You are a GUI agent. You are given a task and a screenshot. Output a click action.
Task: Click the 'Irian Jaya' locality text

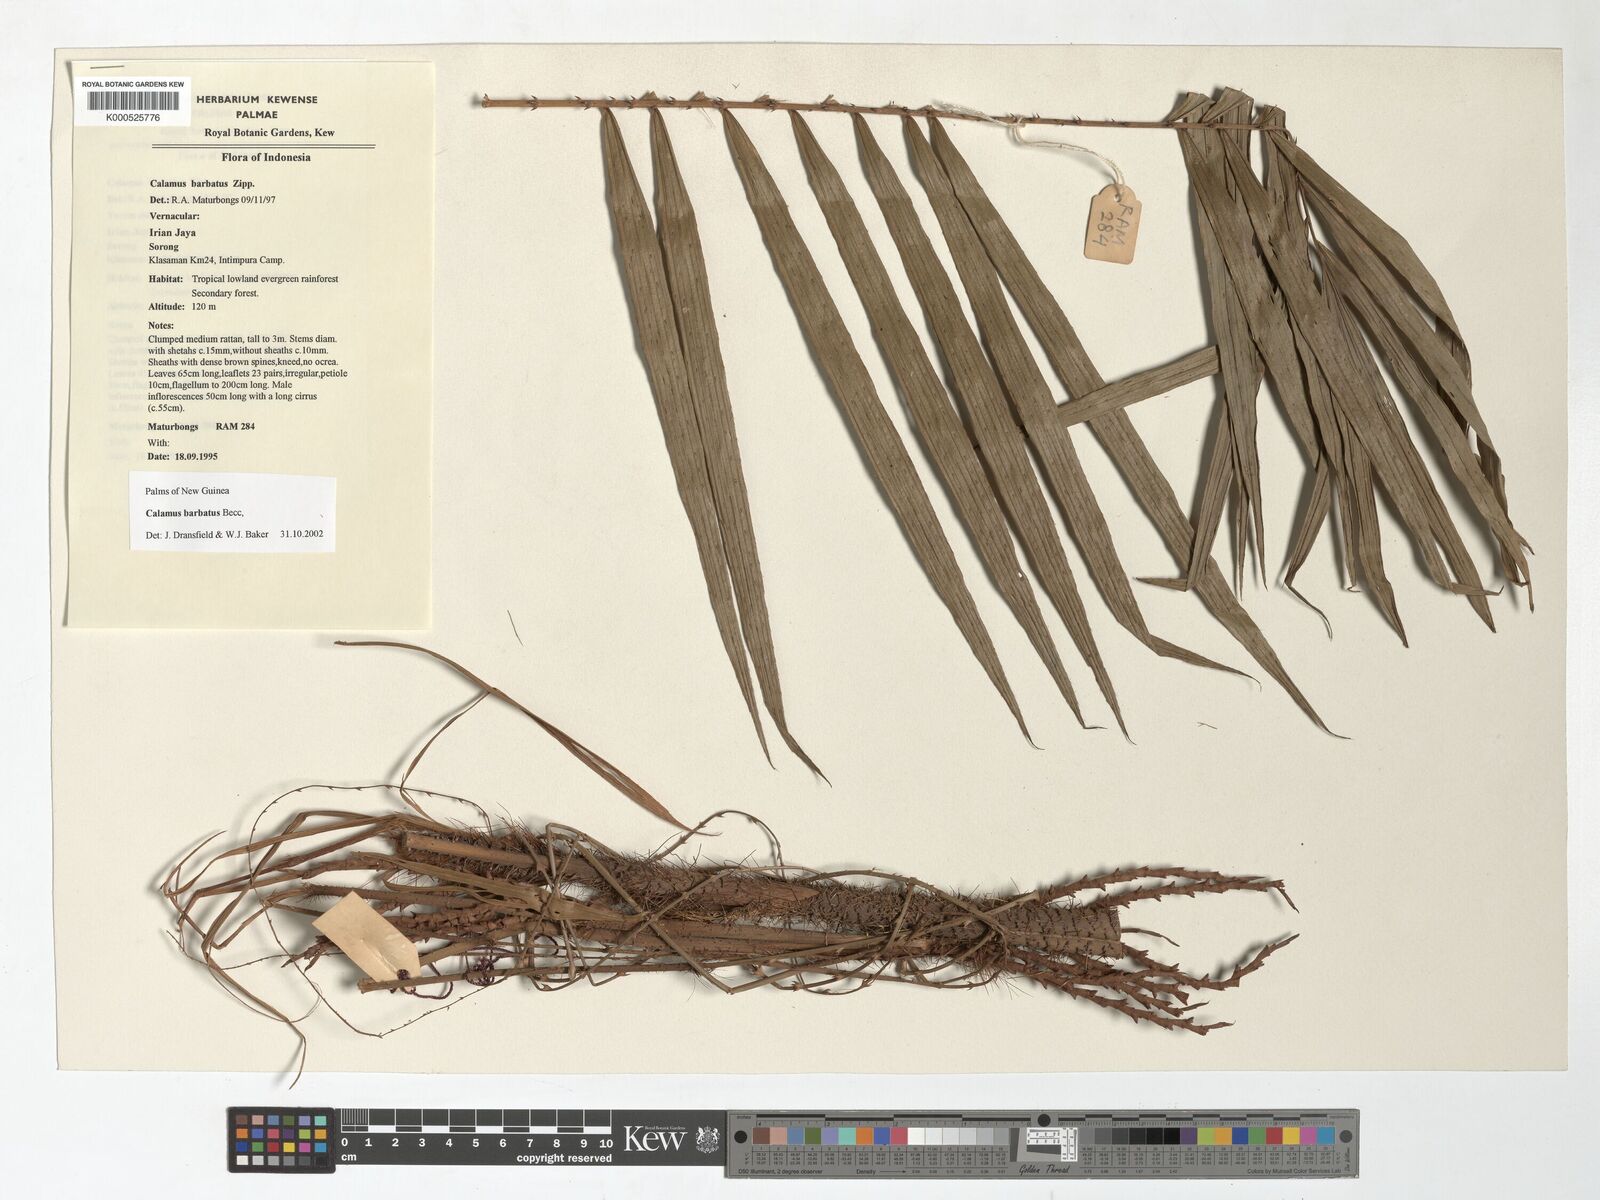click(172, 232)
